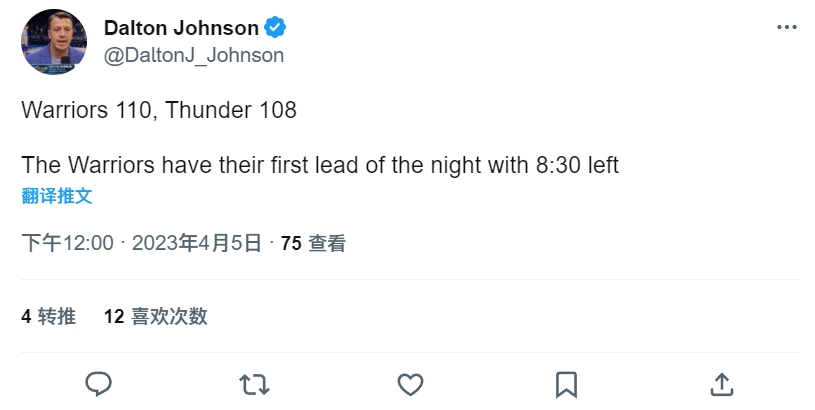Open the @DaltonJ_Johnson handle link
Screen dimensions: 815x410
pyautogui.click(x=194, y=55)
